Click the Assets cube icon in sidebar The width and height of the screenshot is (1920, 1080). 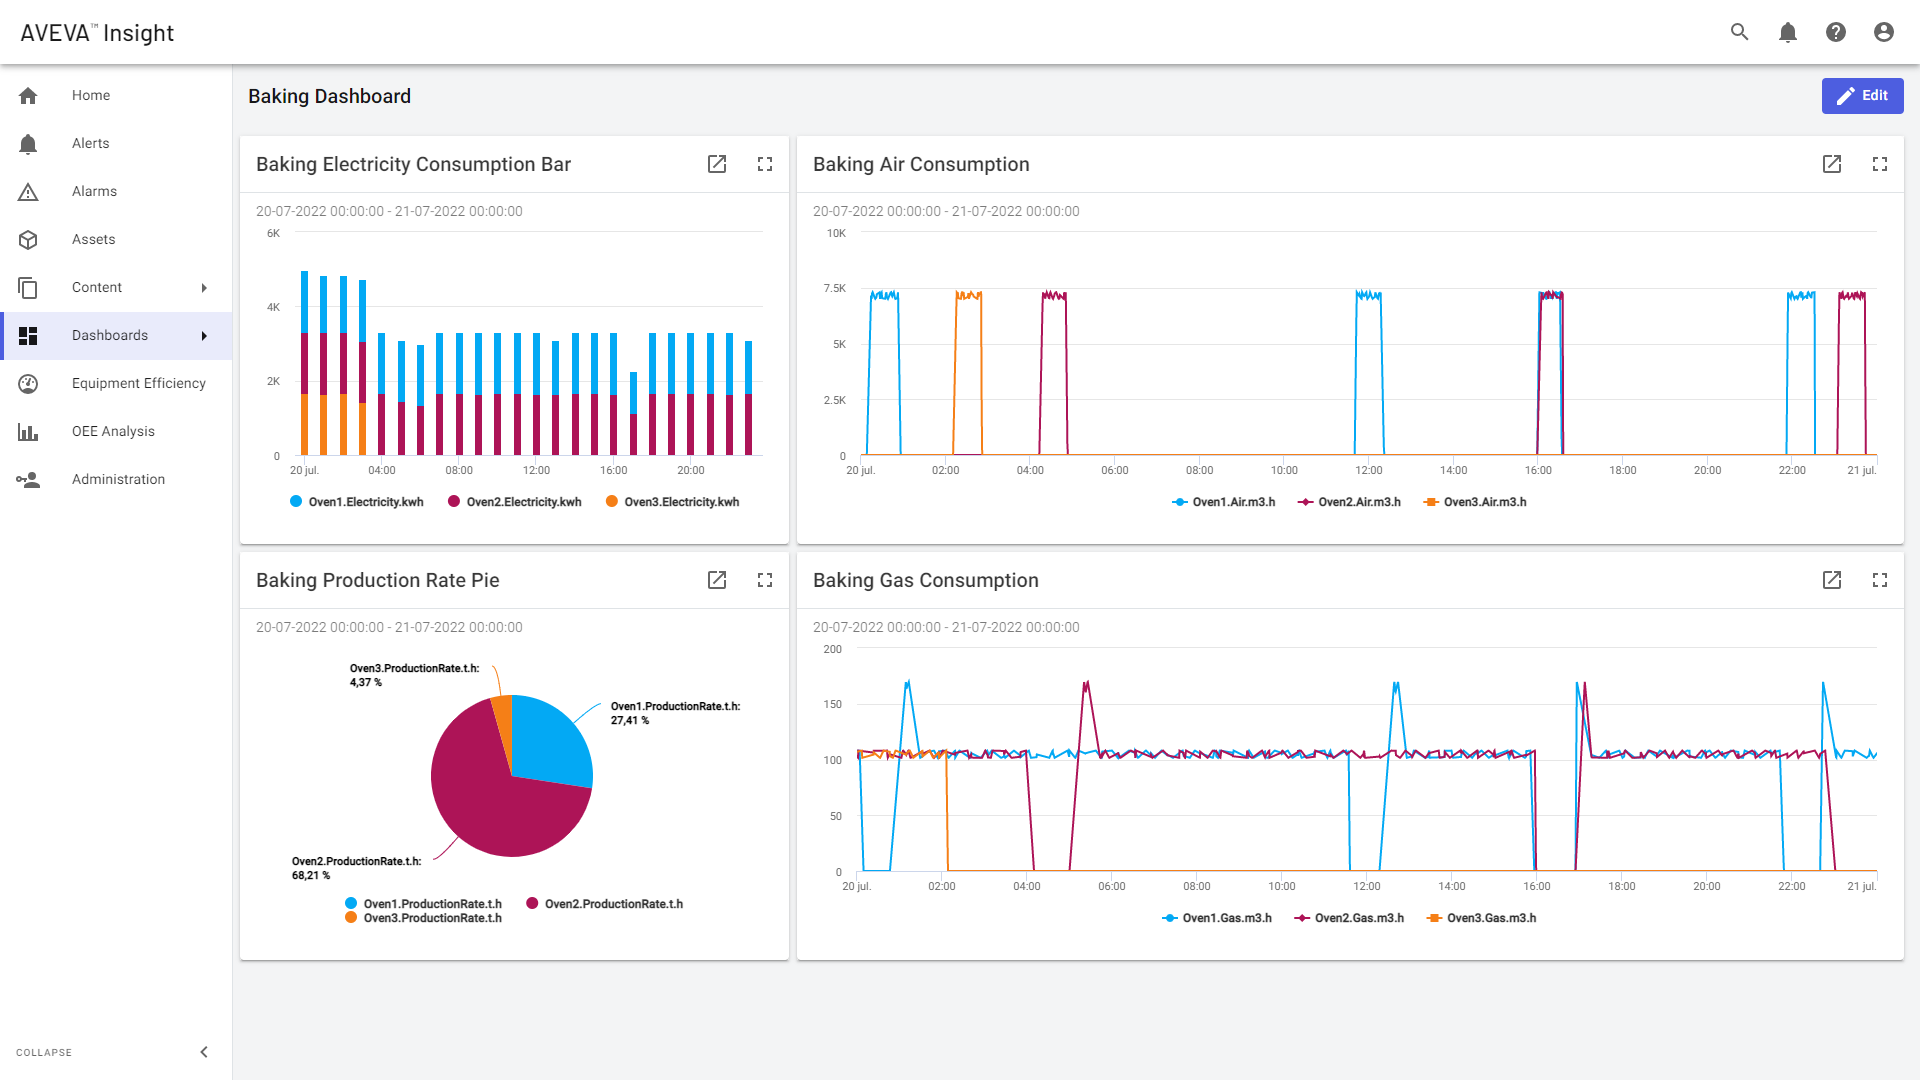click(x=28, y=240)
